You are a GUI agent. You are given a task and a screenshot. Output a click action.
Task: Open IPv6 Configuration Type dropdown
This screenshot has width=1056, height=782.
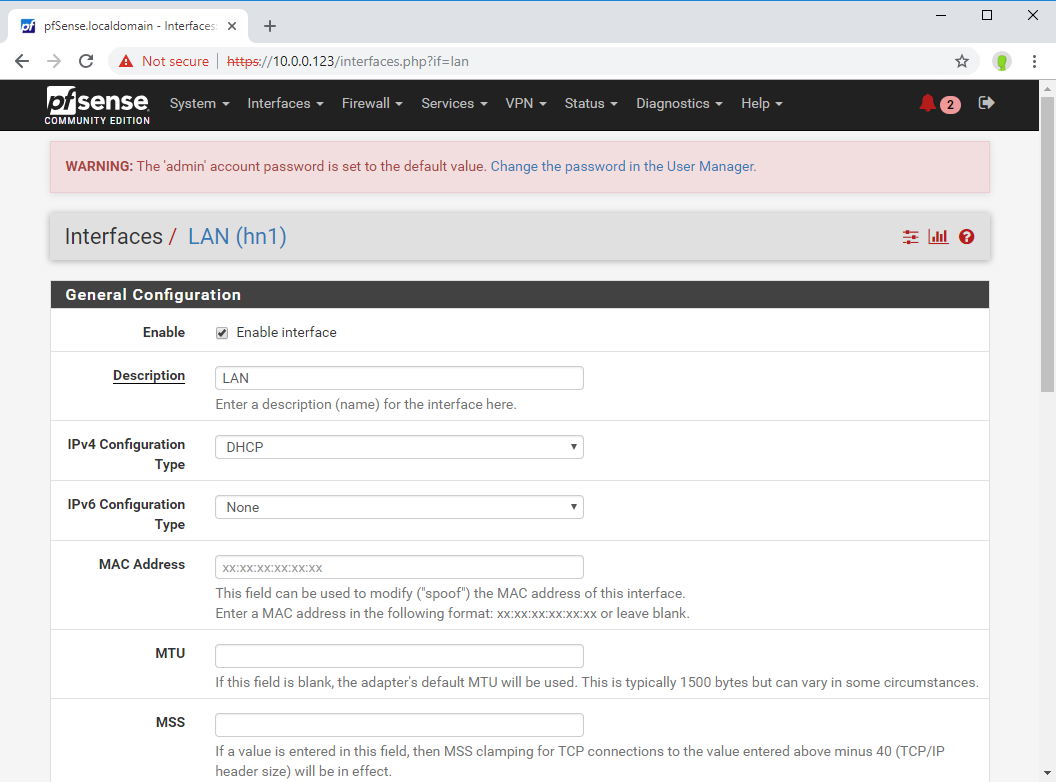pos(399,507)
